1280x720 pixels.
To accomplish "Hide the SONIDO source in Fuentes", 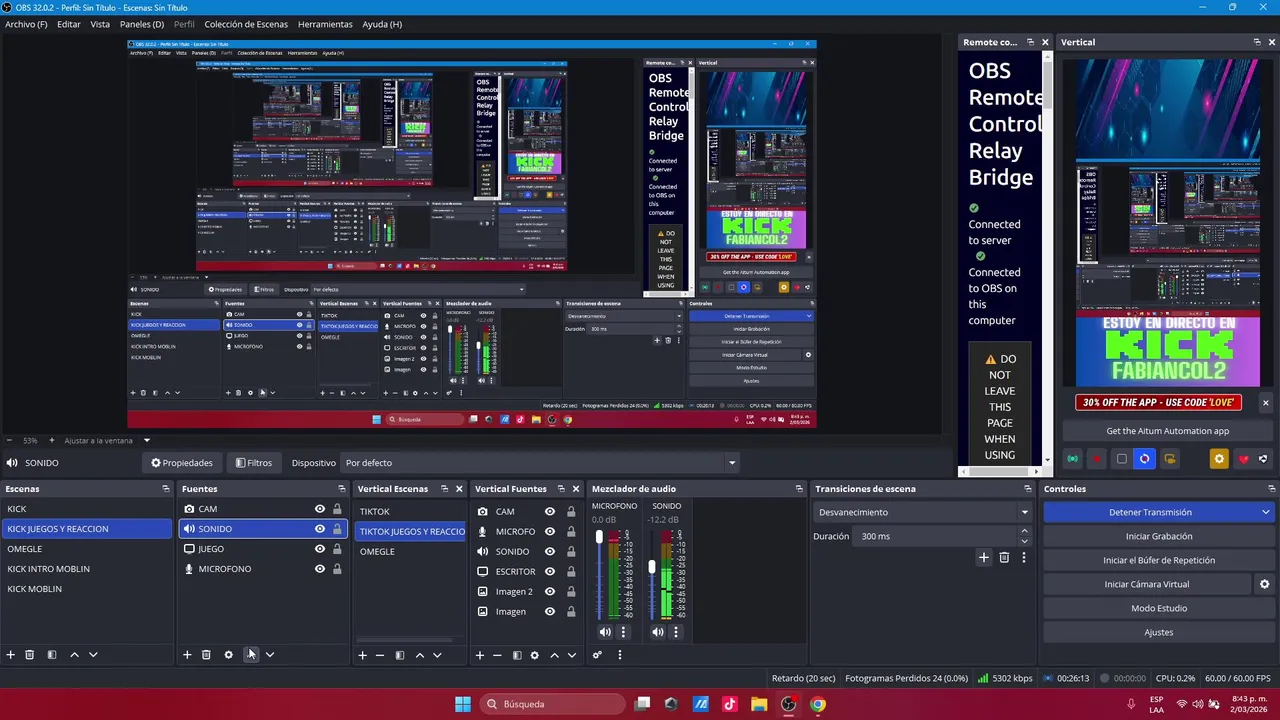I will (320, 529).
